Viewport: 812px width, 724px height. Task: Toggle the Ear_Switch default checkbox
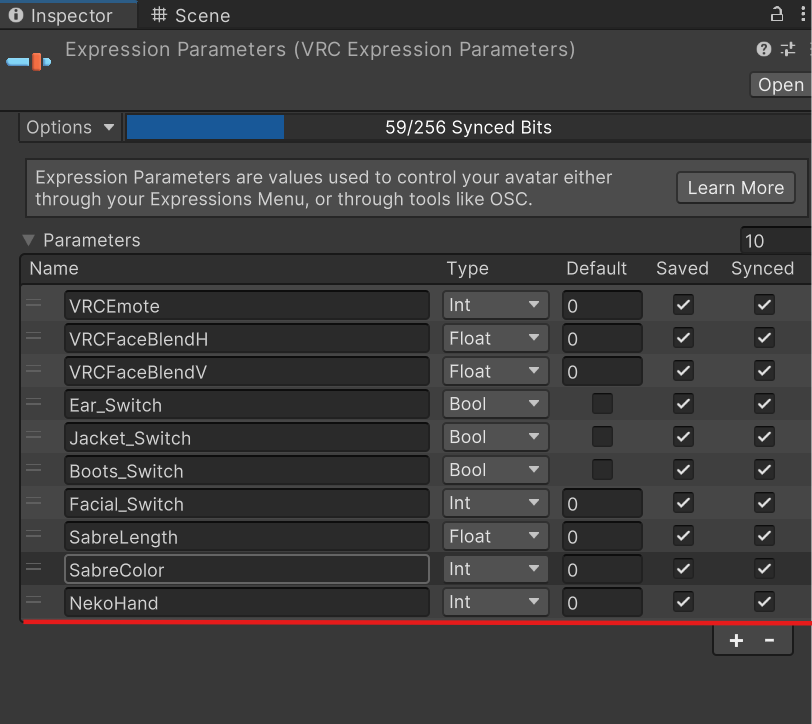click(602, 404)
